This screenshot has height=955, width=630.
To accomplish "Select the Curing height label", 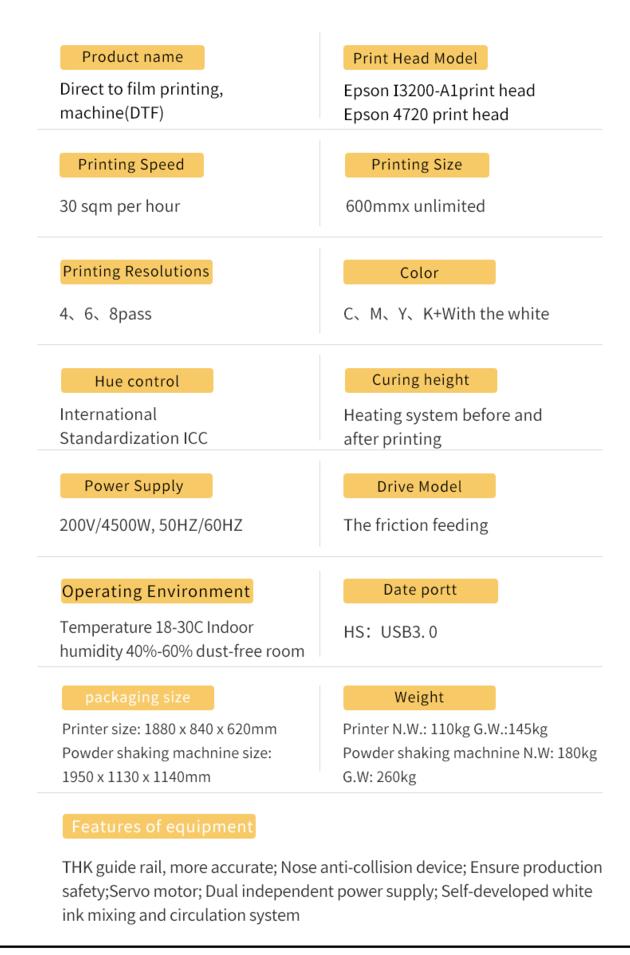I will coord(421,380).
